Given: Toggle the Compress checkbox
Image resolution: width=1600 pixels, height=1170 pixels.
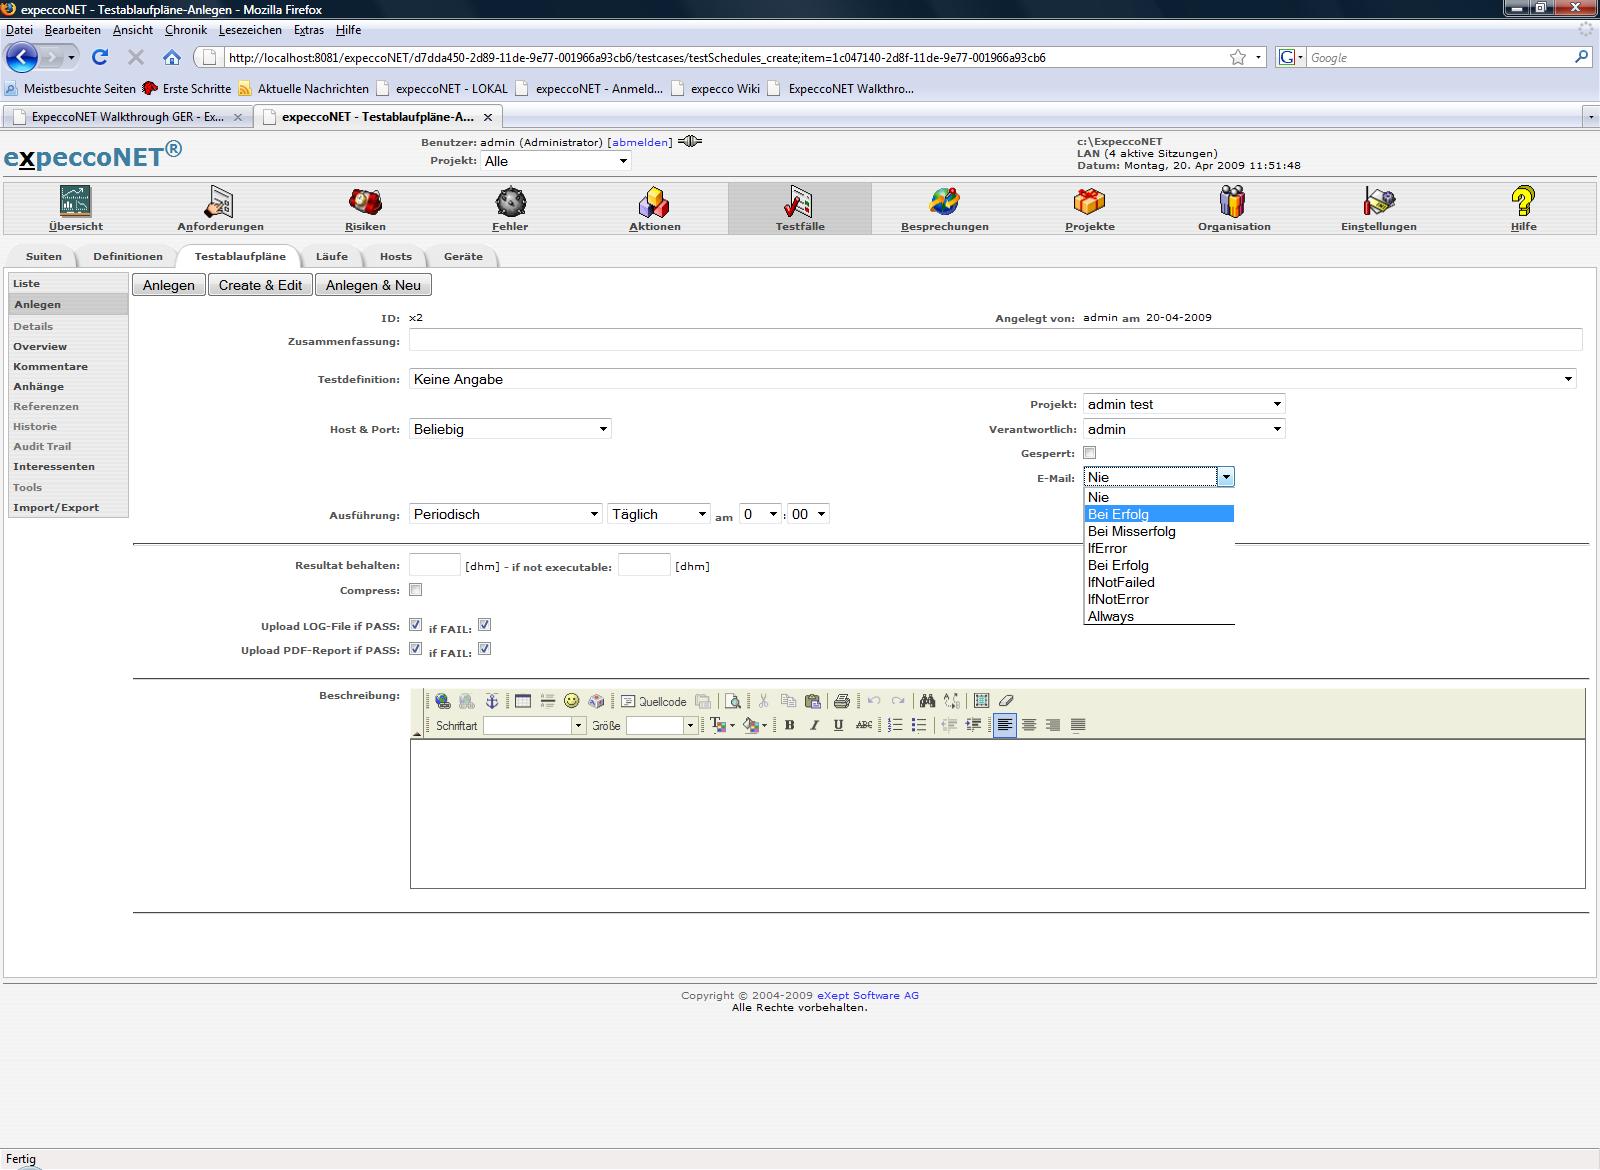Looking at the screenshot, I should tap(416, 590).
